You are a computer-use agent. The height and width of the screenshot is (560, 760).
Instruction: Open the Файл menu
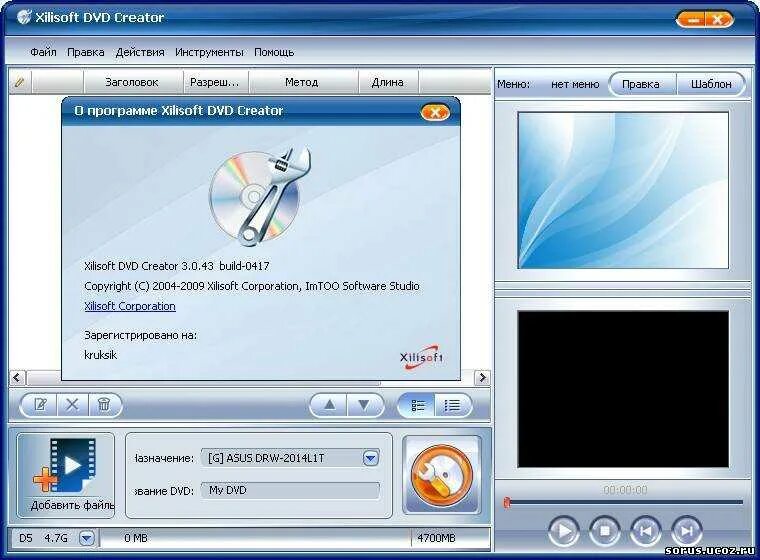click(x=43, y=52)
